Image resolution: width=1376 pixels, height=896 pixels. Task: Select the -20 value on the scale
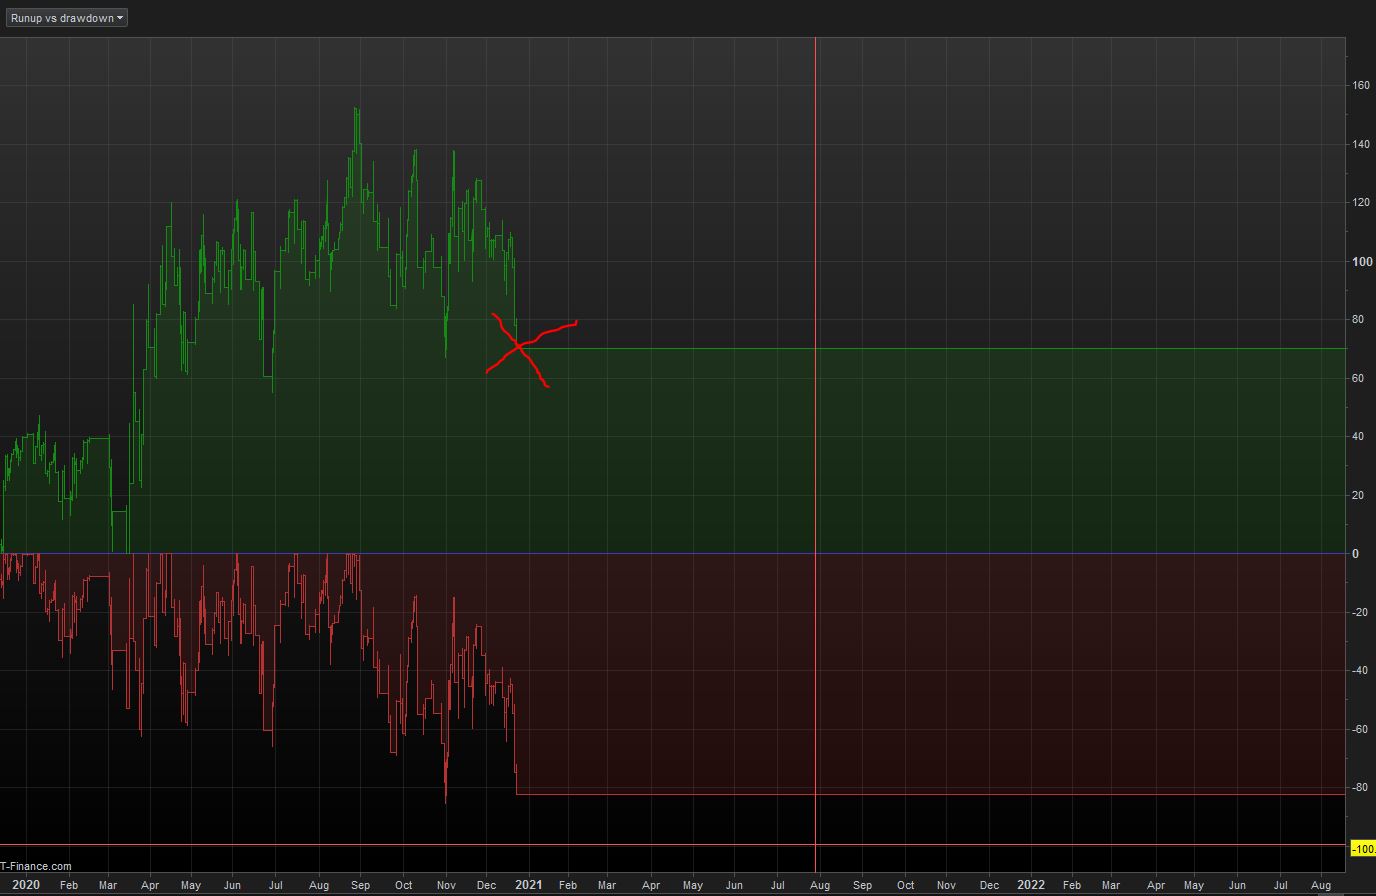coord(1360,612)
